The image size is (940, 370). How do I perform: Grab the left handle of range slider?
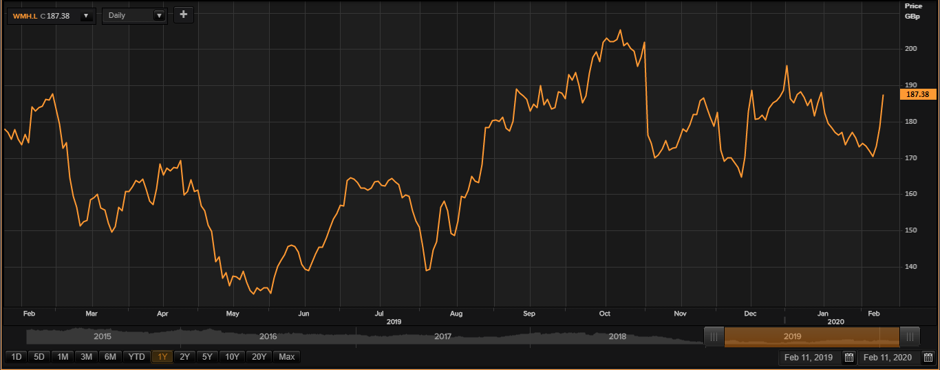714,337
